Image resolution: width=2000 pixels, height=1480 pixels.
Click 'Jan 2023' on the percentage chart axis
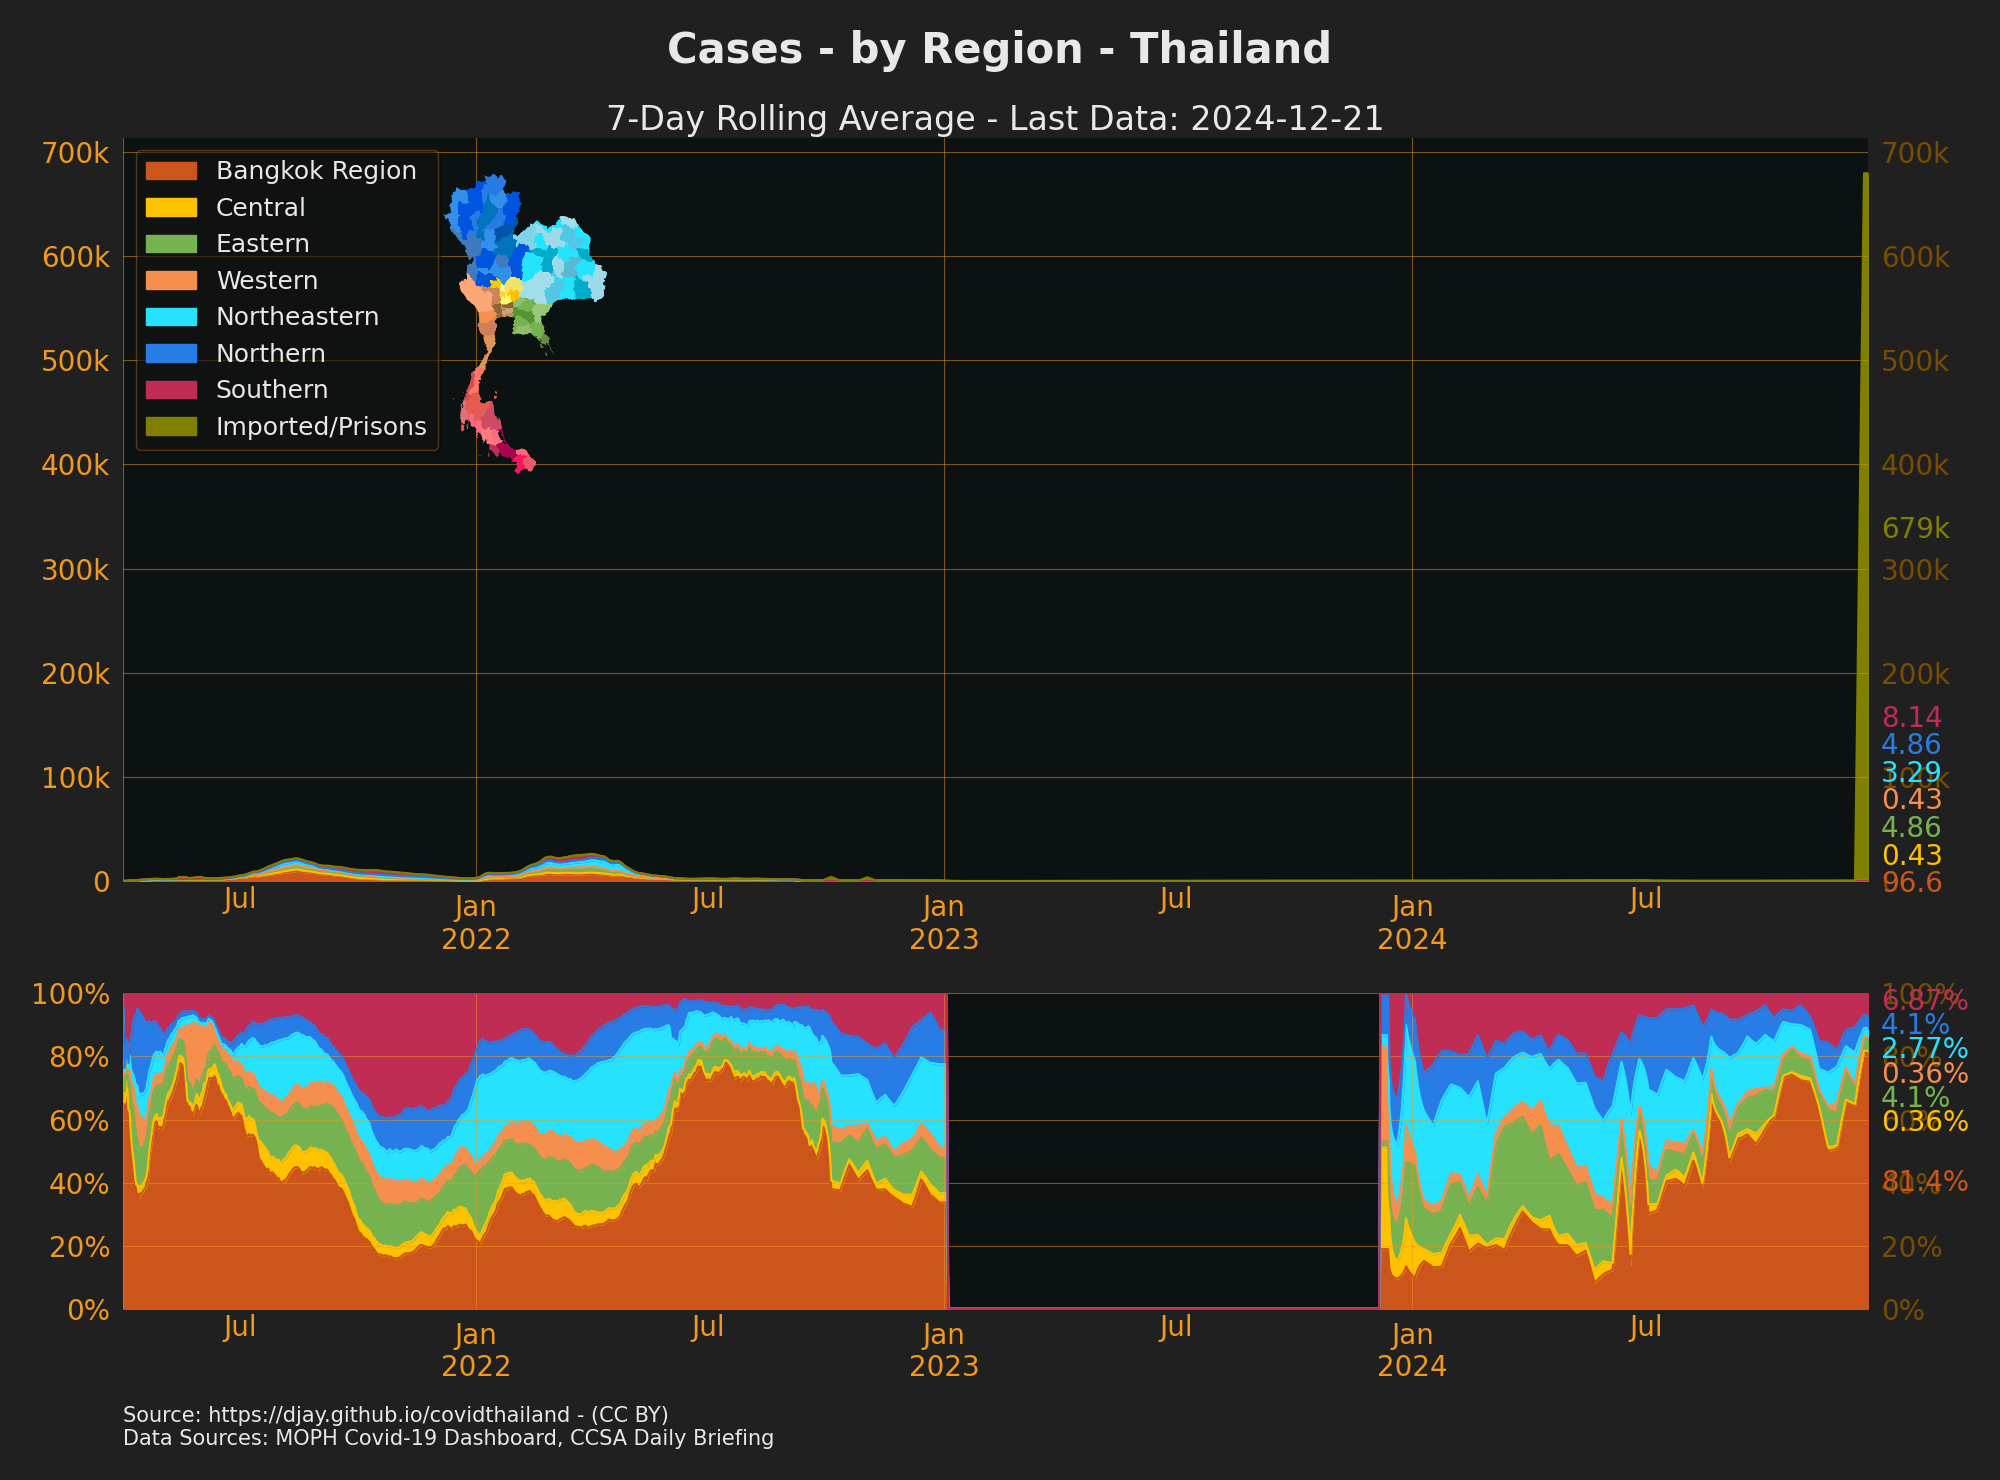click(x=944, y=1350)
